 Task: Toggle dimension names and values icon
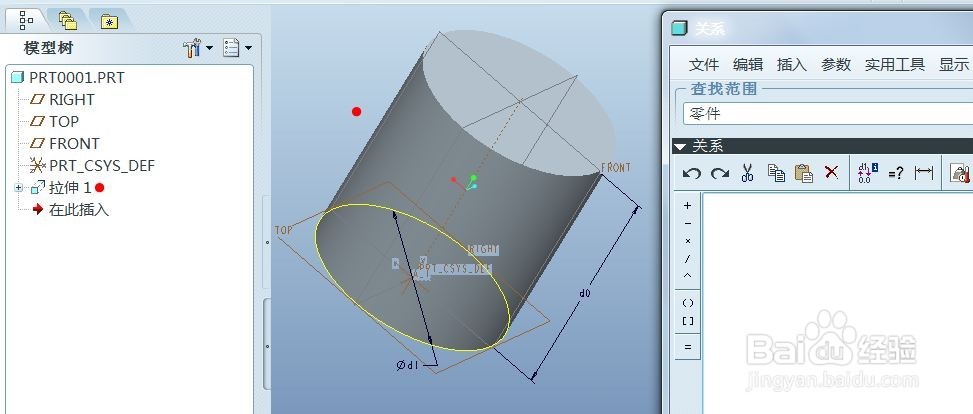tap(868, 173)
